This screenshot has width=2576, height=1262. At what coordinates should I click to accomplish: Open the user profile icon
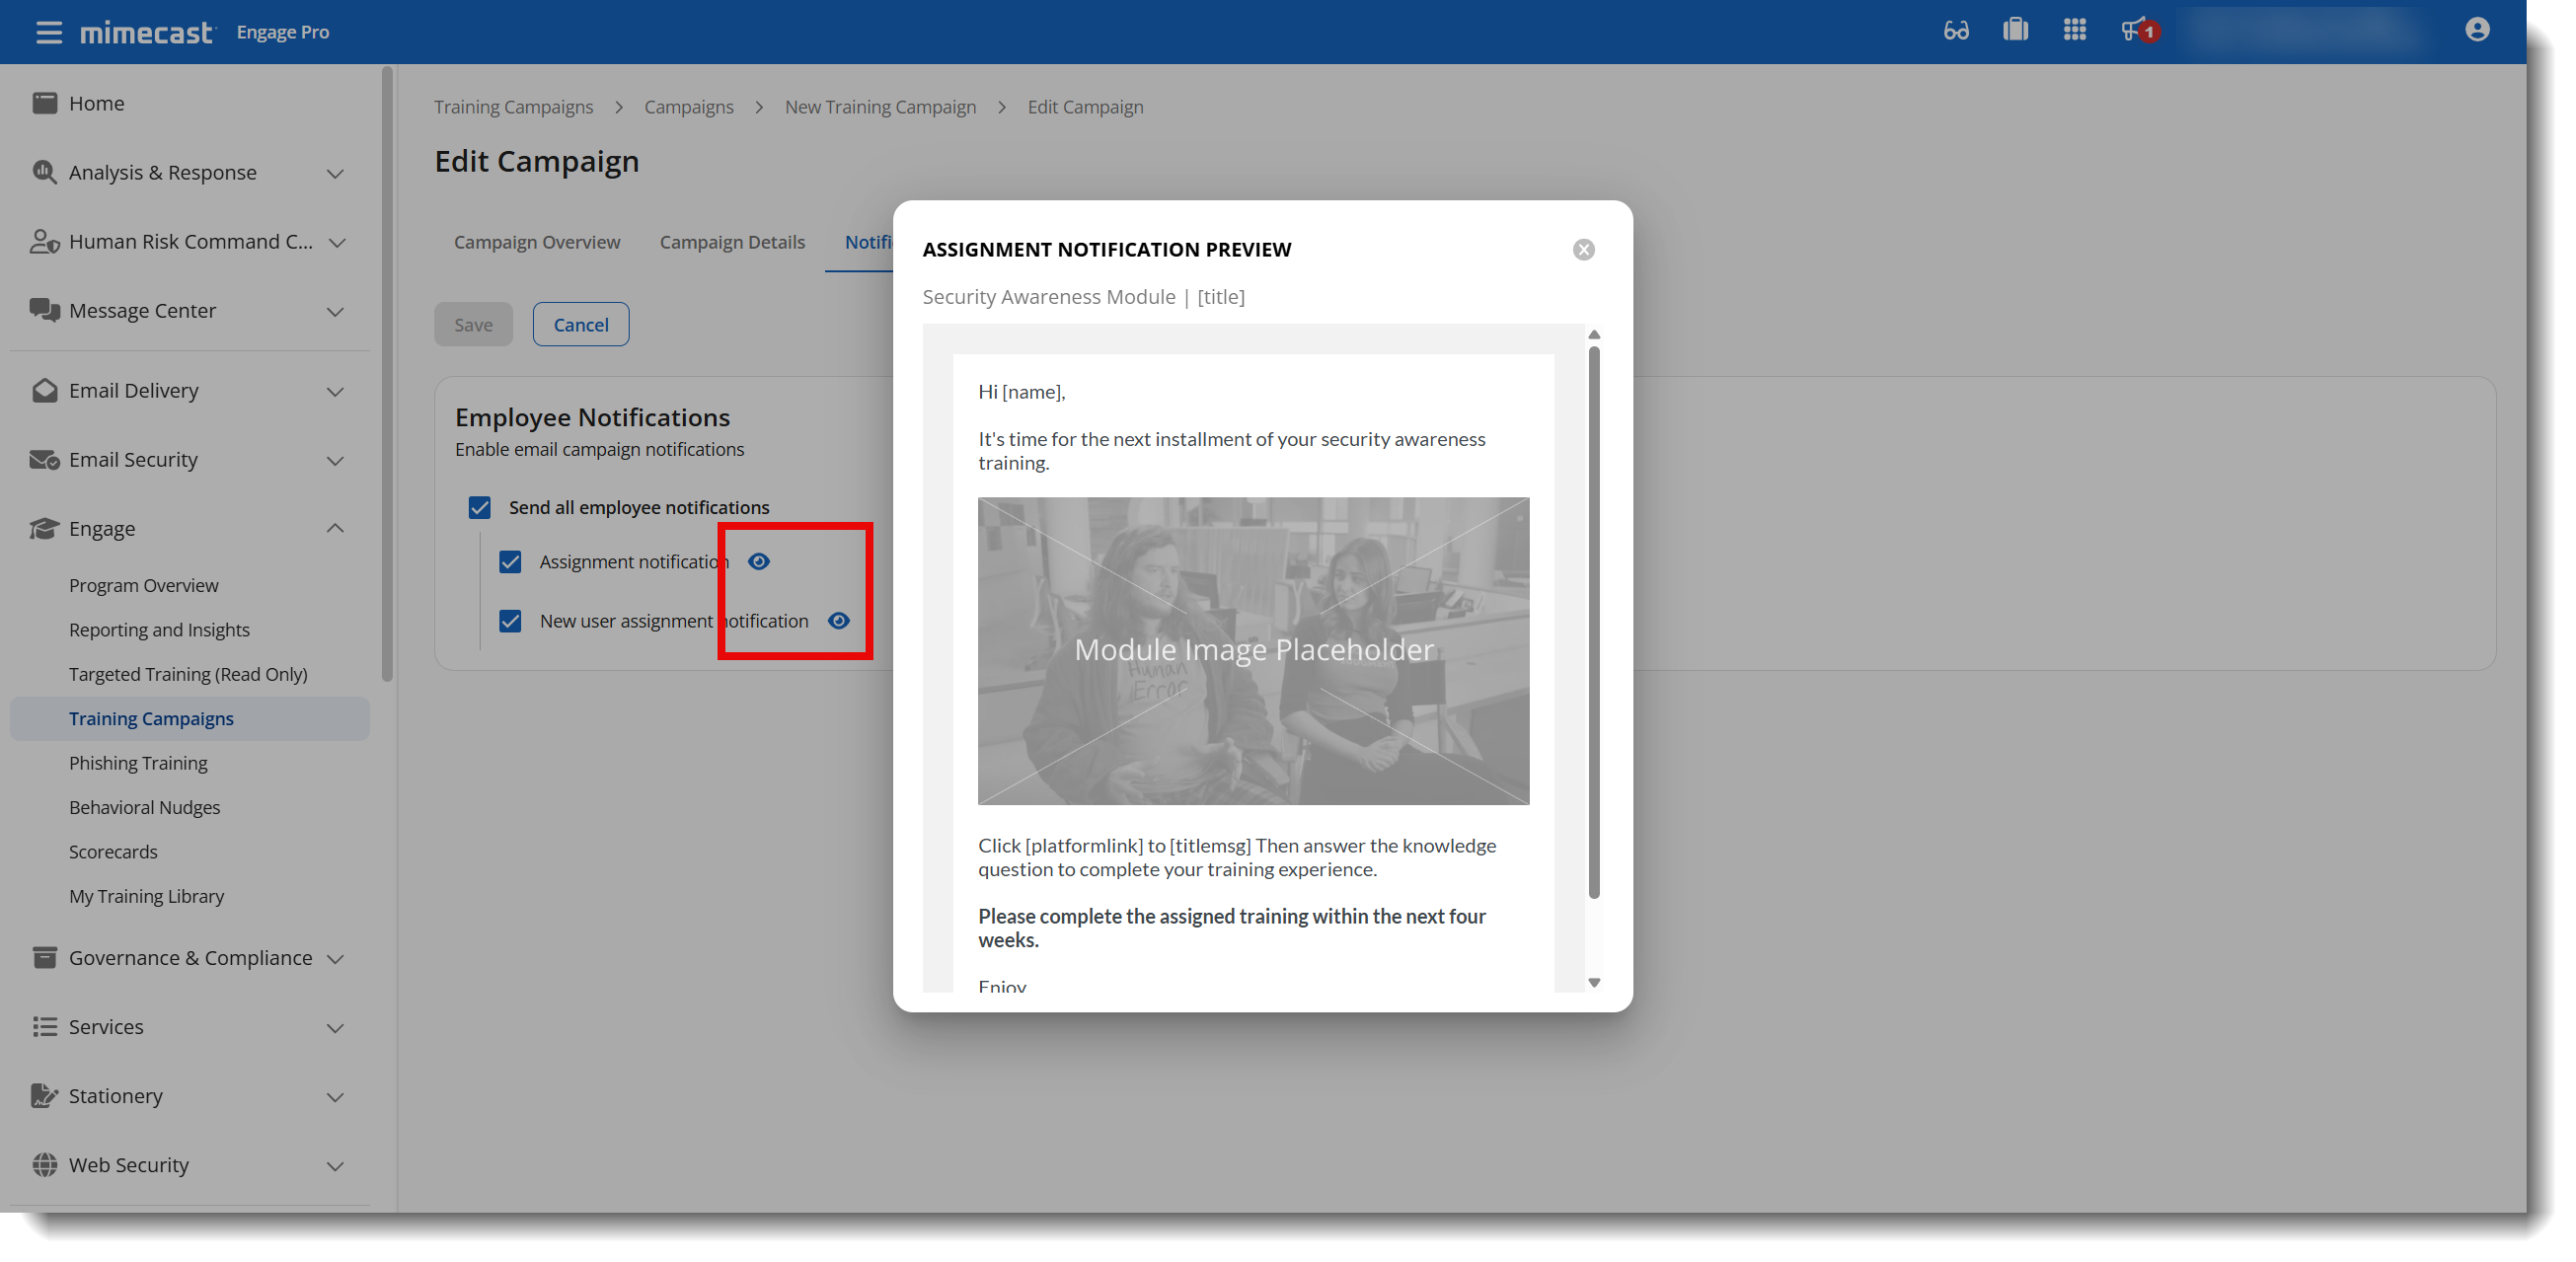click(x=2476, y=30)
